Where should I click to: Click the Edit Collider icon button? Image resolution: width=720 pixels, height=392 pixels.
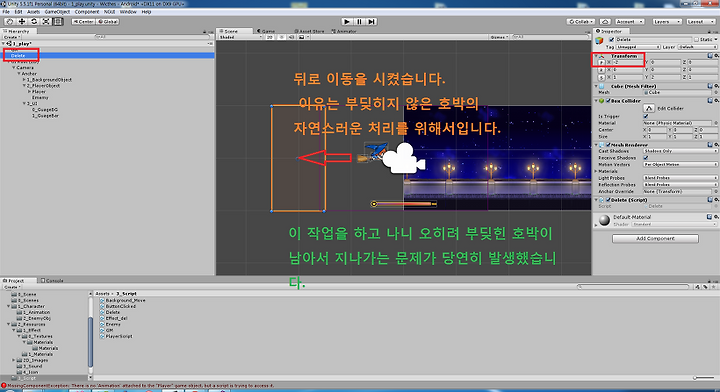pyautogui.click(x=648, y=108)
